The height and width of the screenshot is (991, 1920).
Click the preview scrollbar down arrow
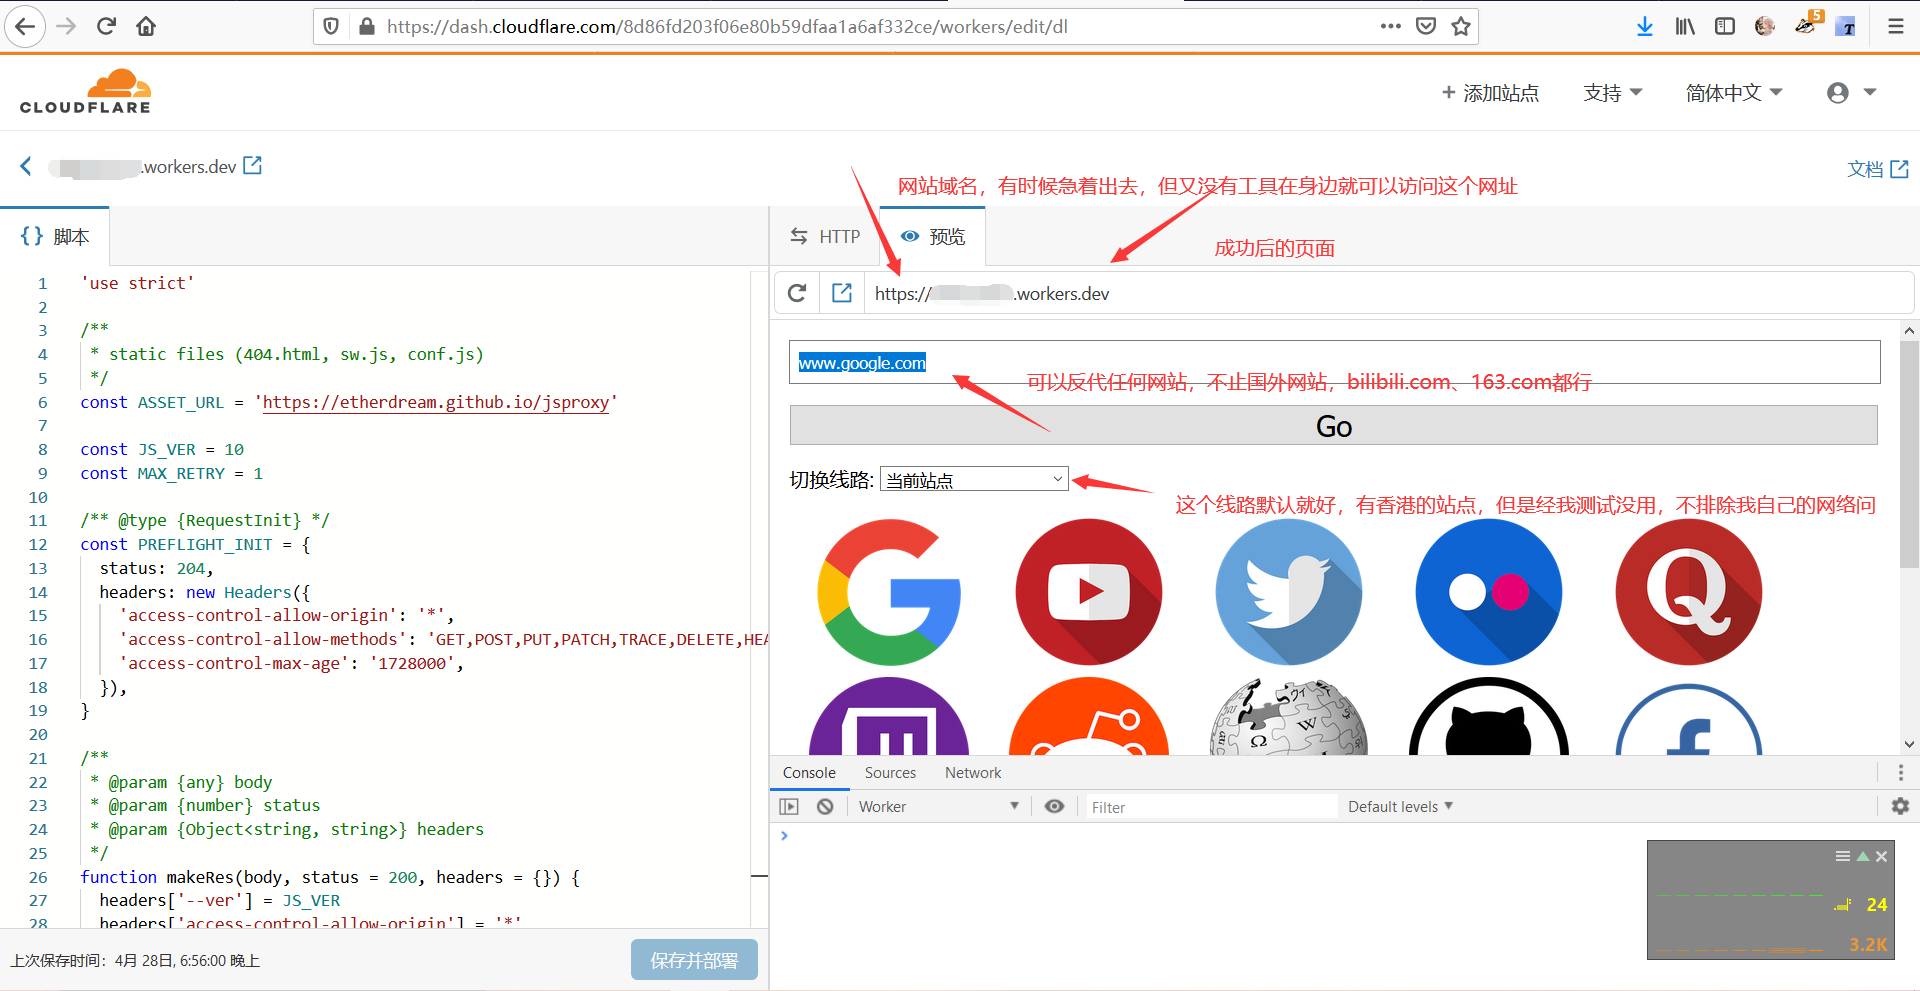pyautogui.click(x=1909, y=744)
